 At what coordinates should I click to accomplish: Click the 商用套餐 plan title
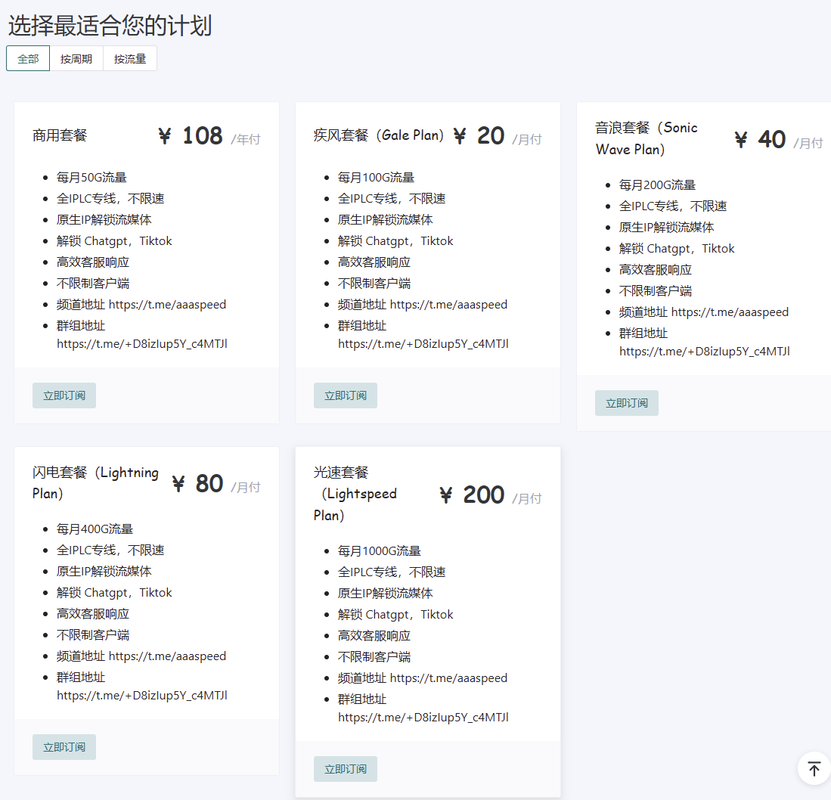[60, 135]
